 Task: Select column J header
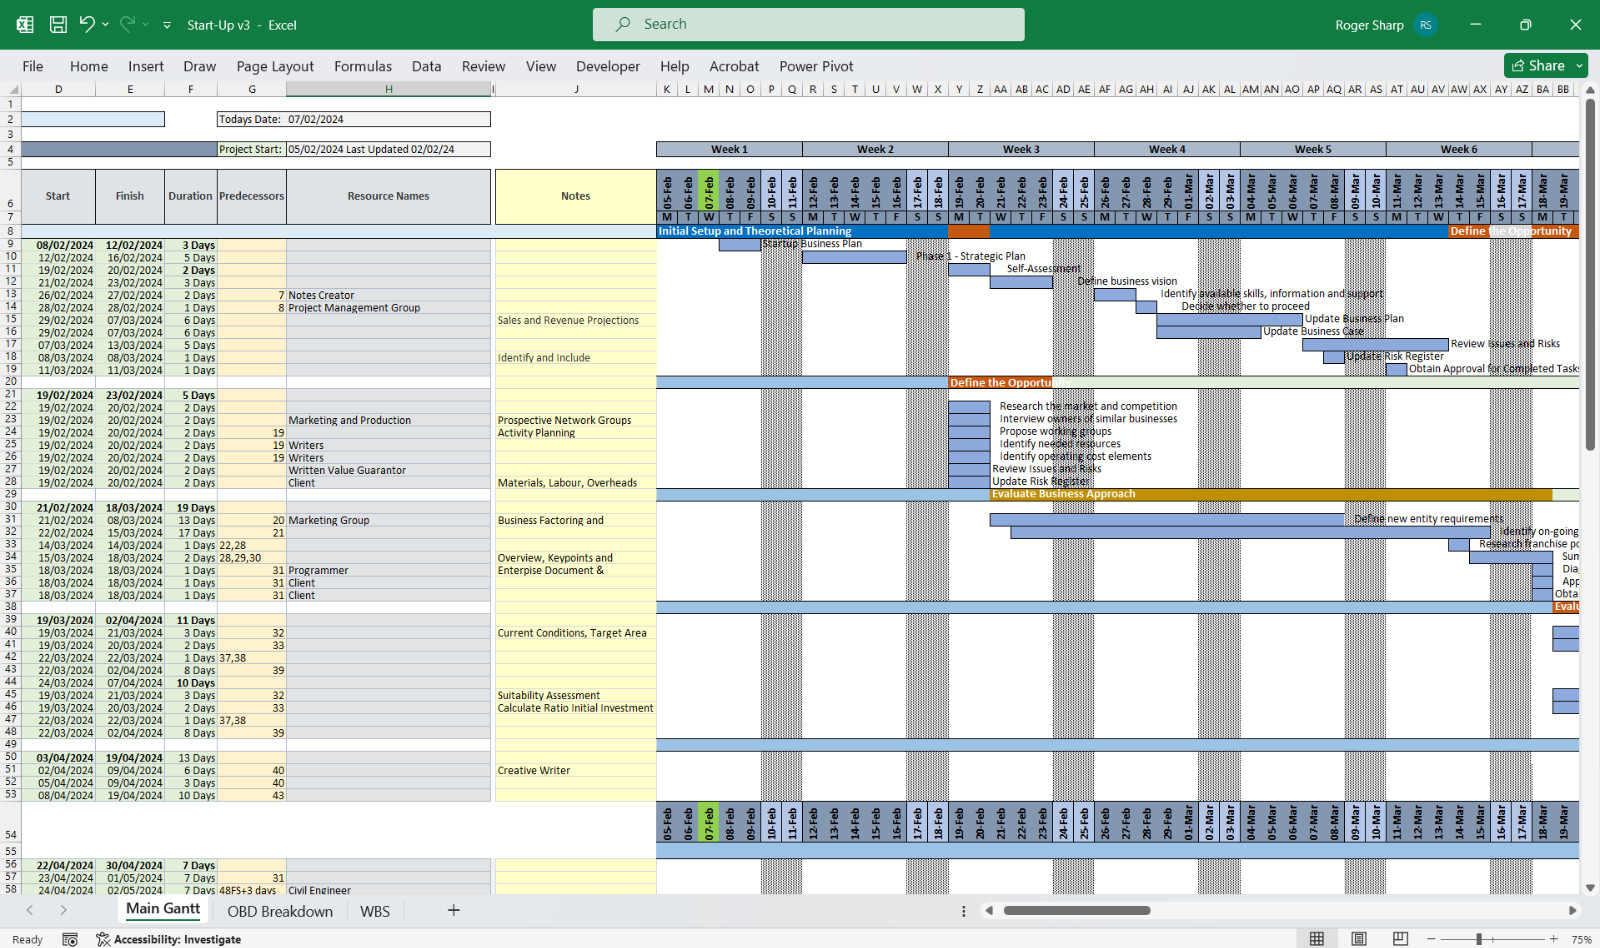click(x=576, y=90)
